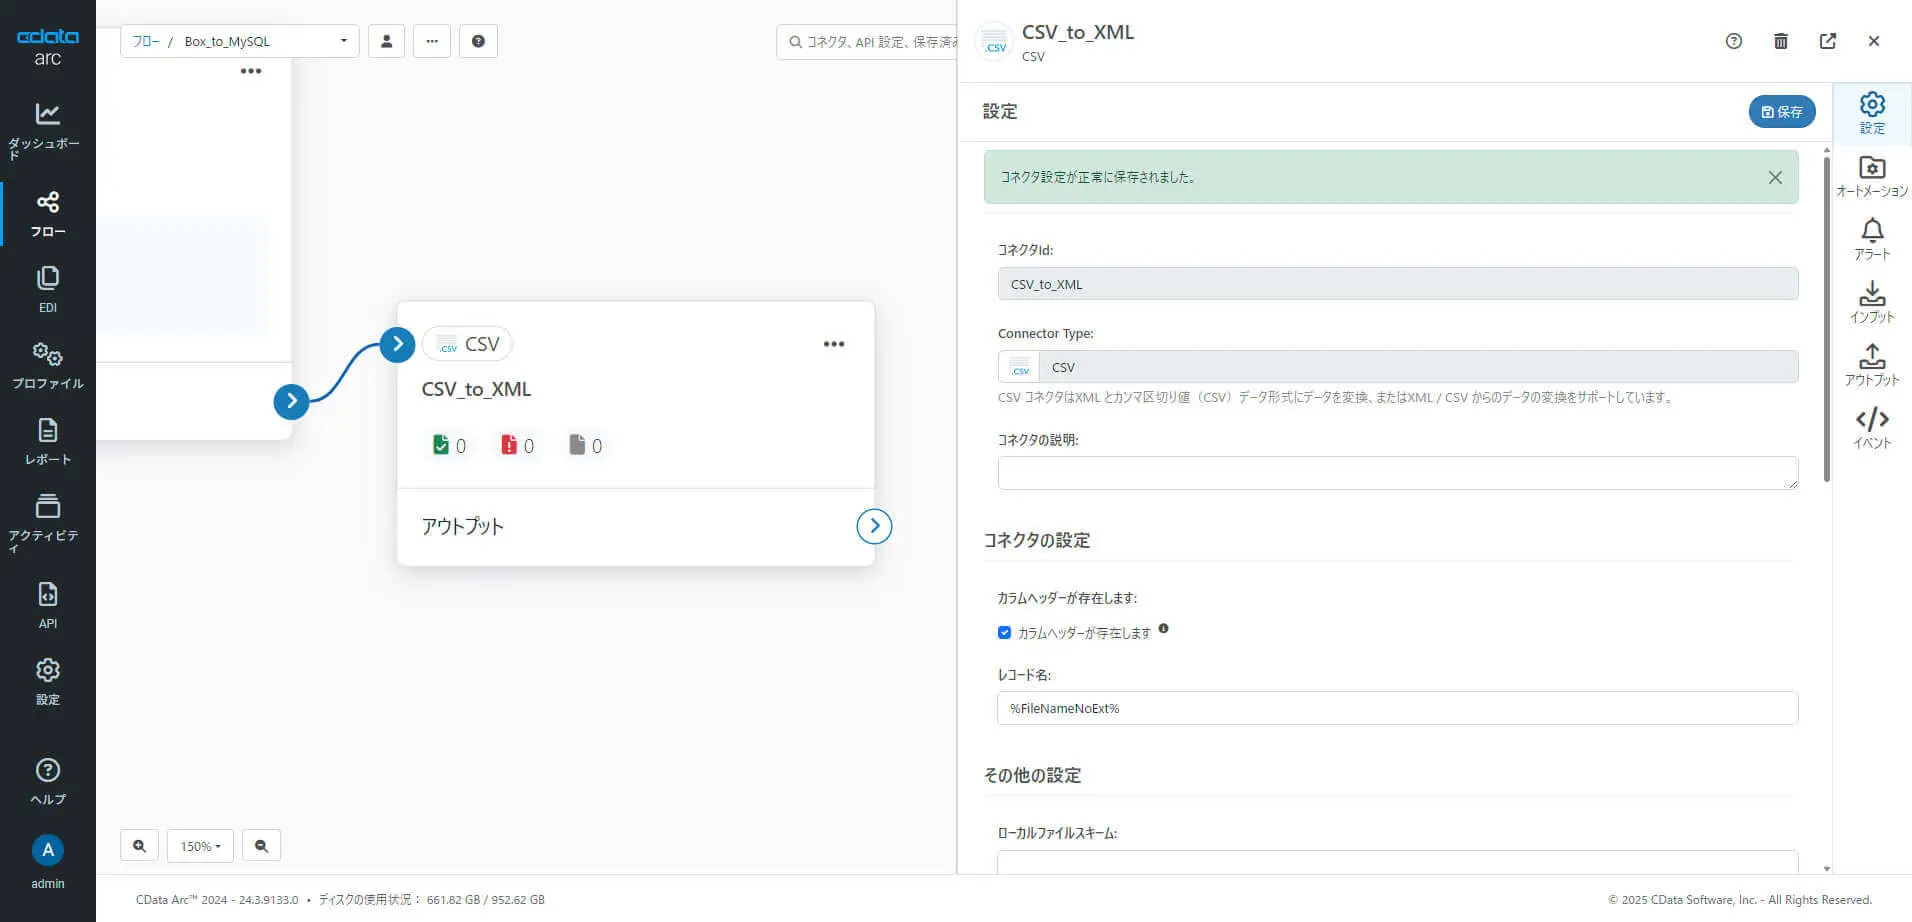1912x922 pixels.
Task: Zoom in on the flow canvas
Action: [139, 846]
